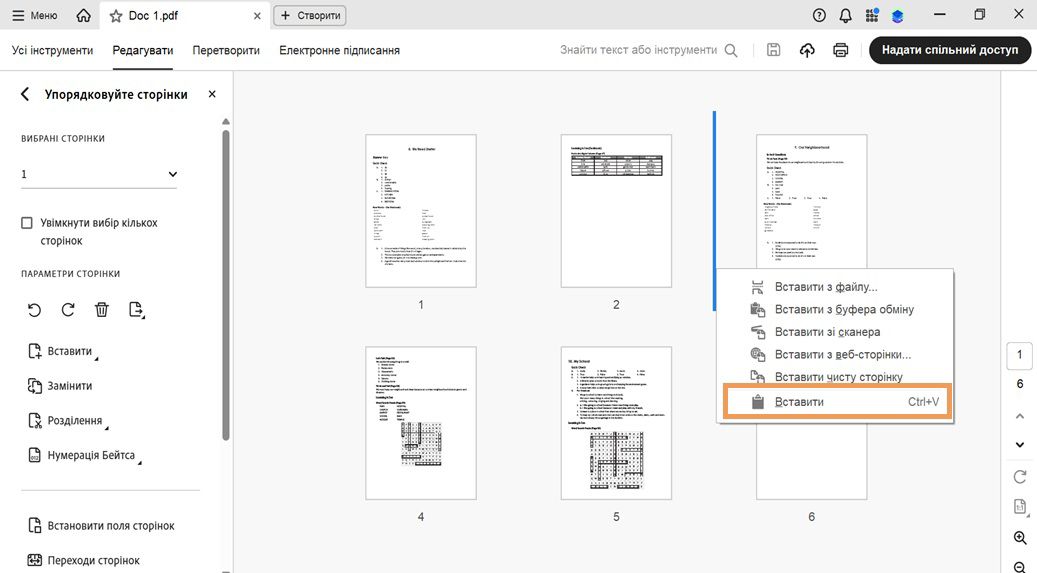
Task: Open the Help question mark icon
Action: [819, 15]
